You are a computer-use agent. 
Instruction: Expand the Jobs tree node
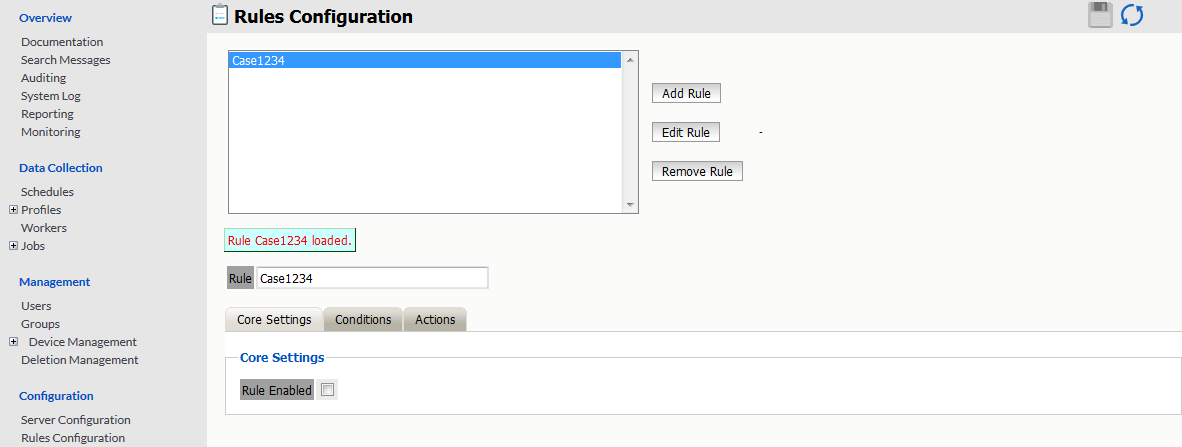pyautogui.click(x=13, y=246)
